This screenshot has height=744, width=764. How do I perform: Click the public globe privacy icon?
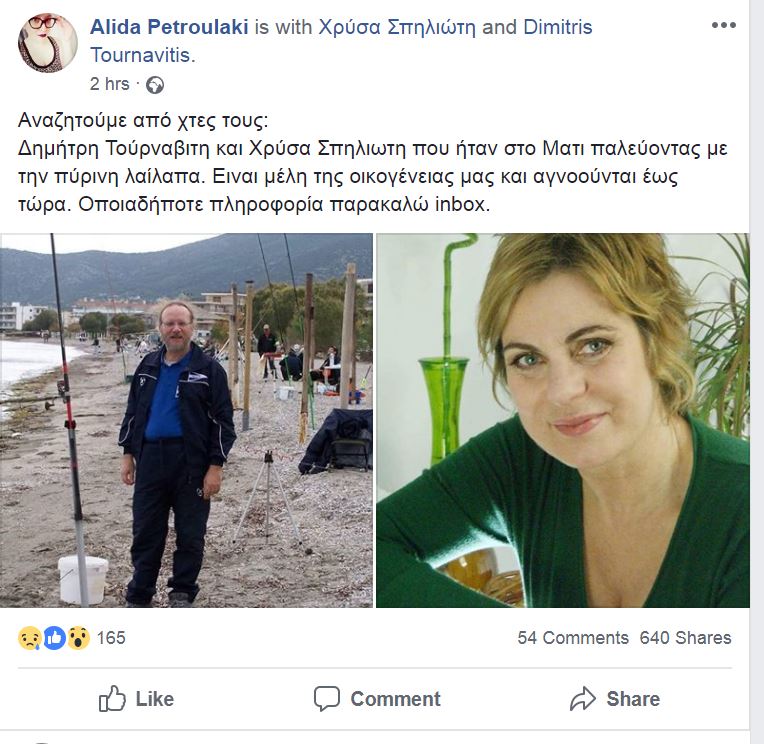155,85
